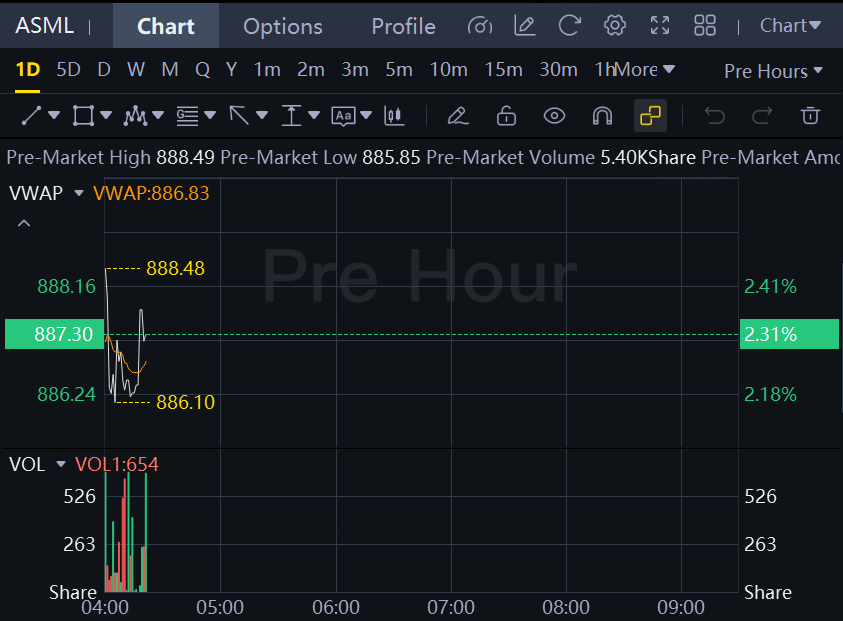Select the 3m interval
843x621 pixels.
[x=355, y=69]
